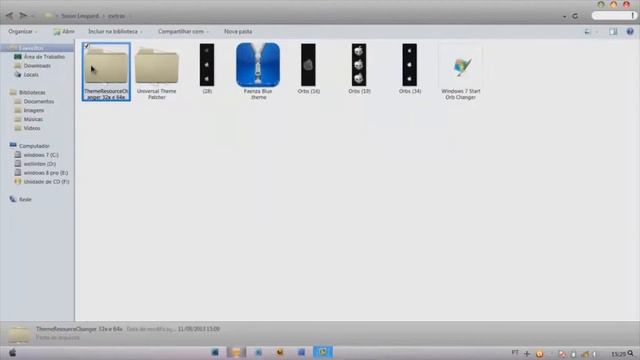
Task: Open Incluir na biblioteca dropdown
Action: click(x=116, y=31)
